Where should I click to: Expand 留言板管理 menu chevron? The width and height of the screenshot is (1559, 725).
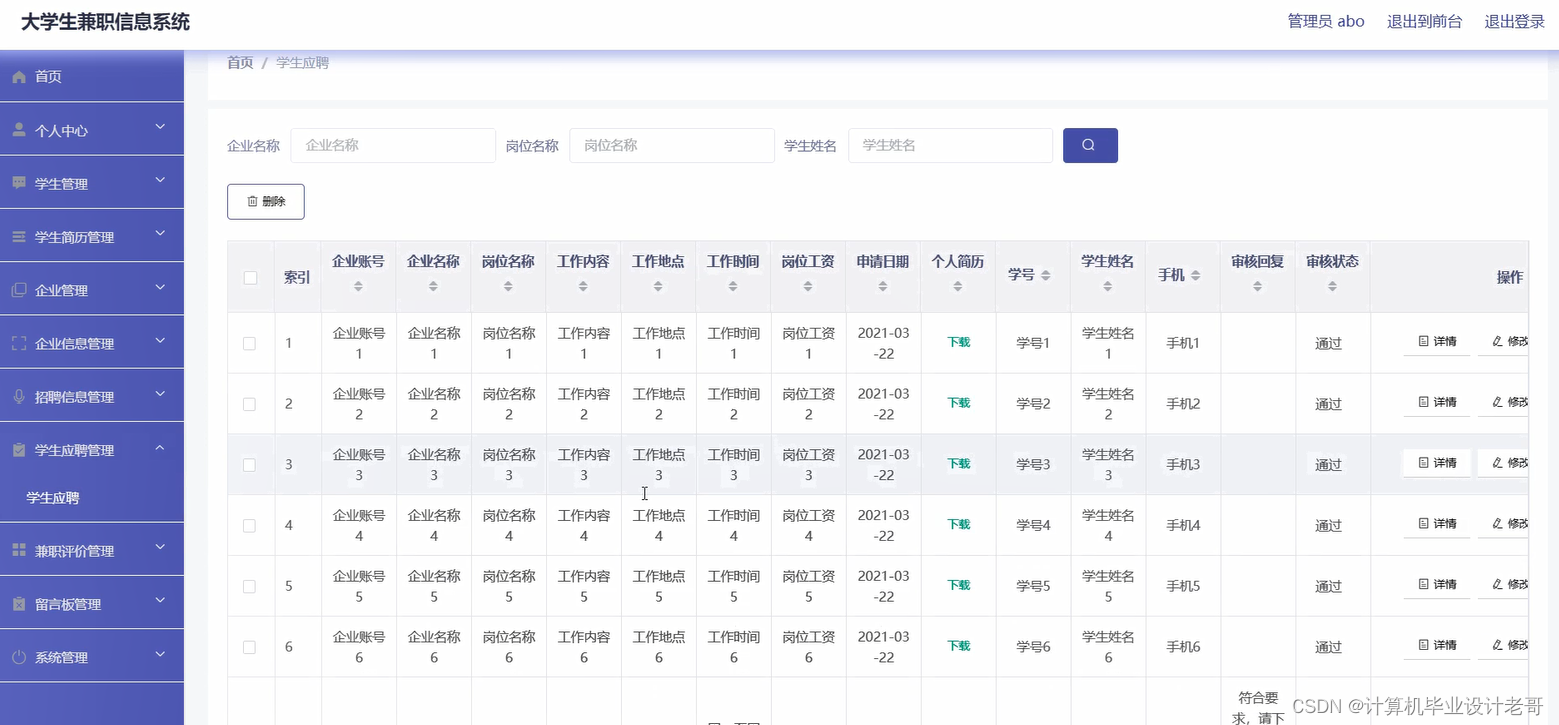coord(160,601)
